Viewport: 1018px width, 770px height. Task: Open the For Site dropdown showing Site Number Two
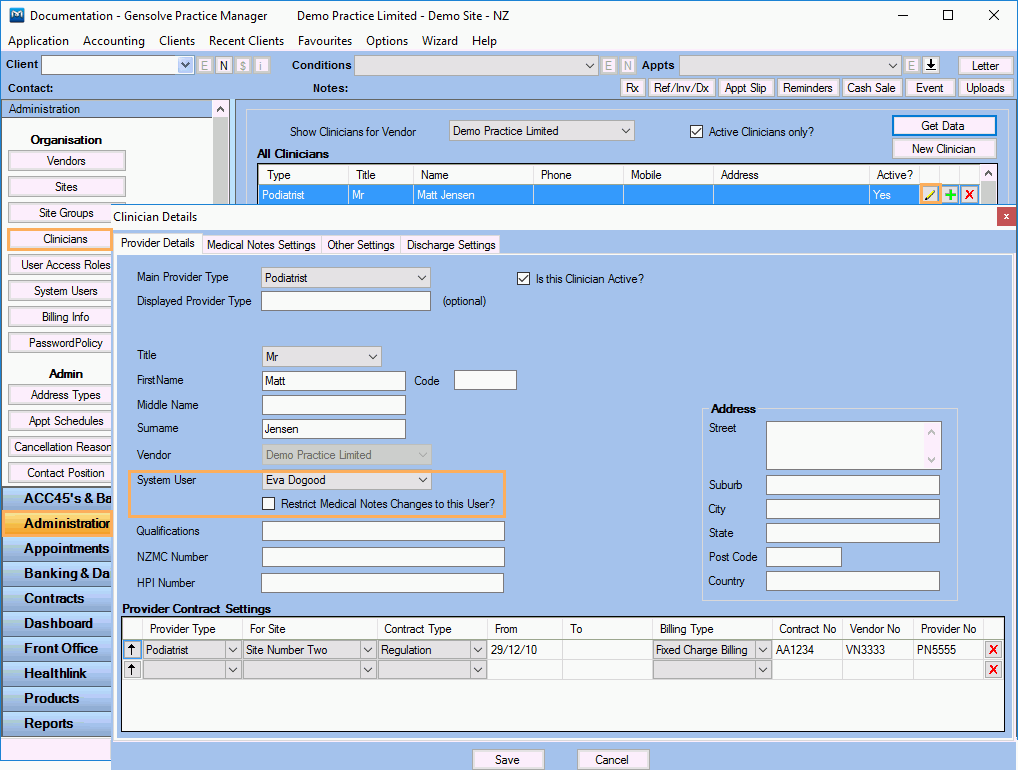[367, 649]
